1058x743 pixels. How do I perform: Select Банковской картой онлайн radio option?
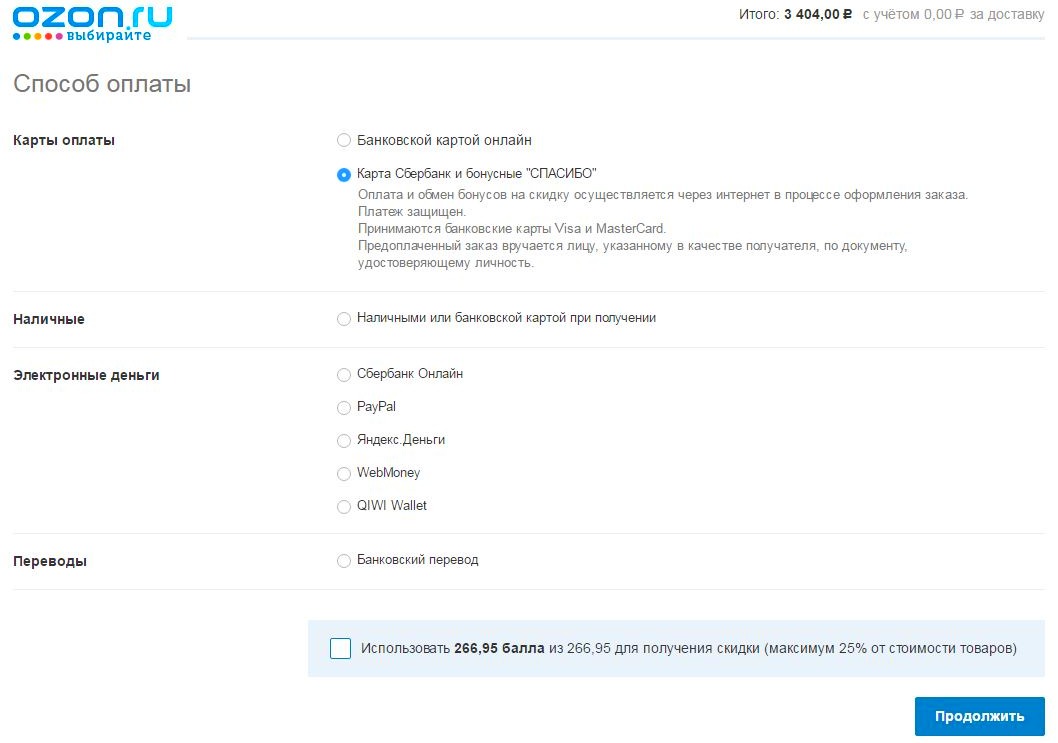[x=344, y=140]
